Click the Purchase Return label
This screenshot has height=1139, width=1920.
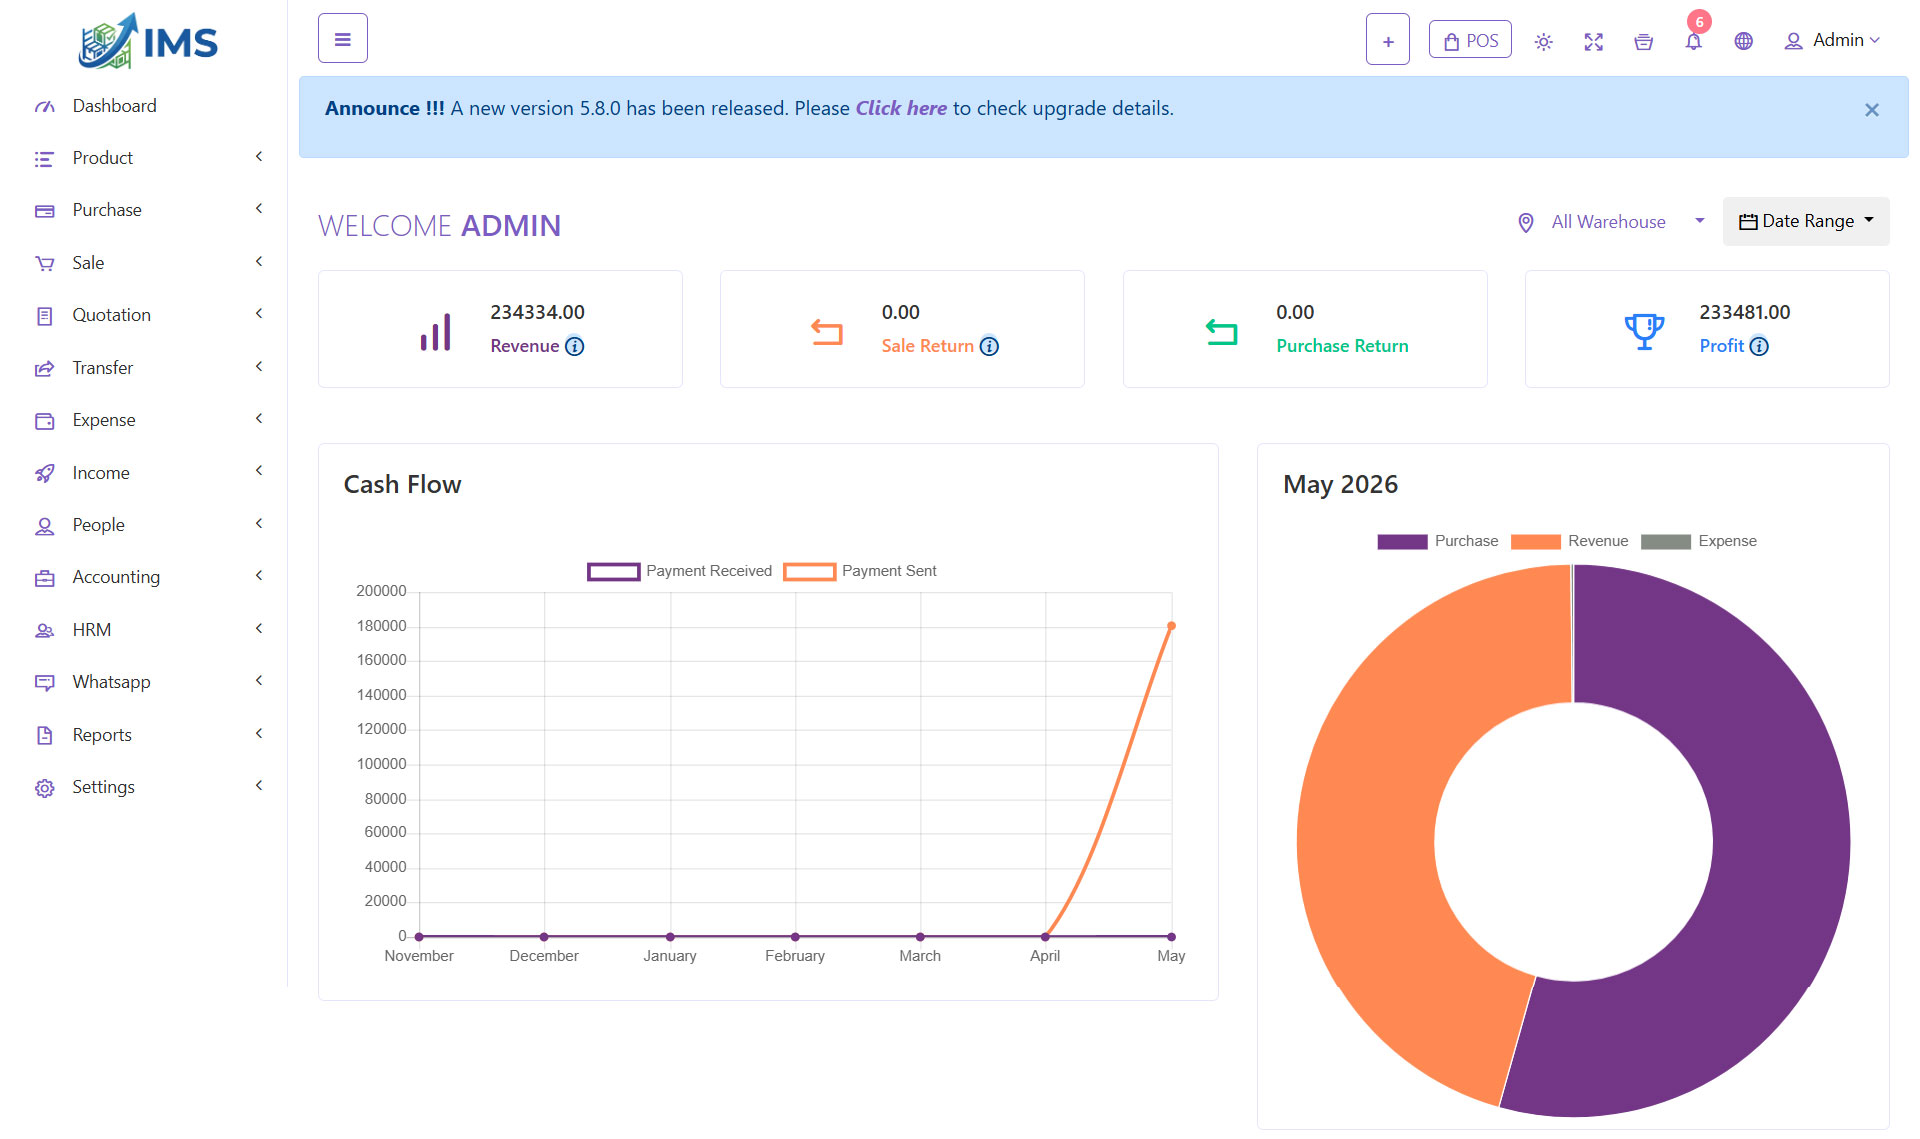(x=1342, y=346)
